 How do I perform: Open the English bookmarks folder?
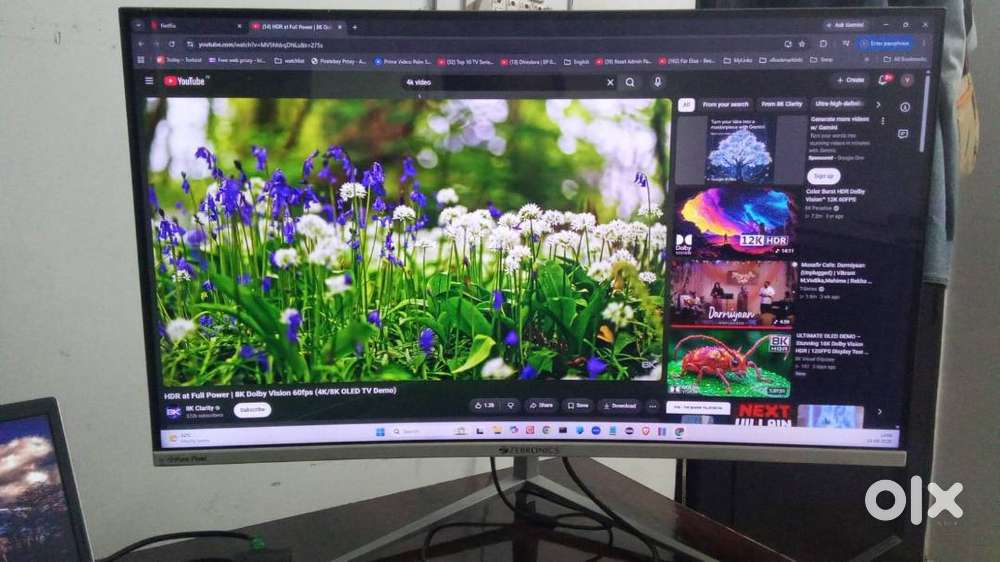577,62
